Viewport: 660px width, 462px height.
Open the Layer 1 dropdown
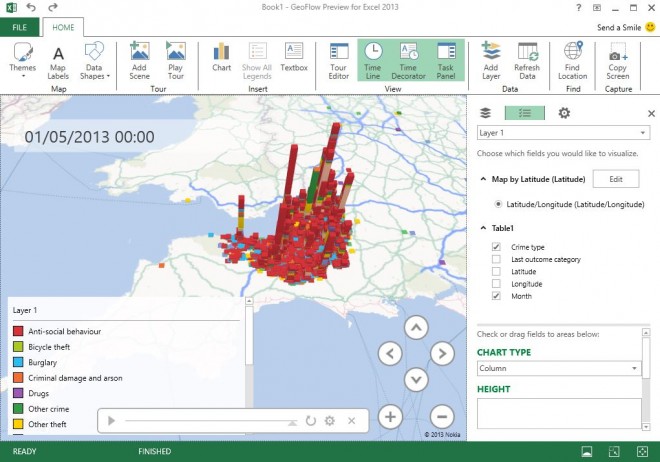tap(563, 133)
